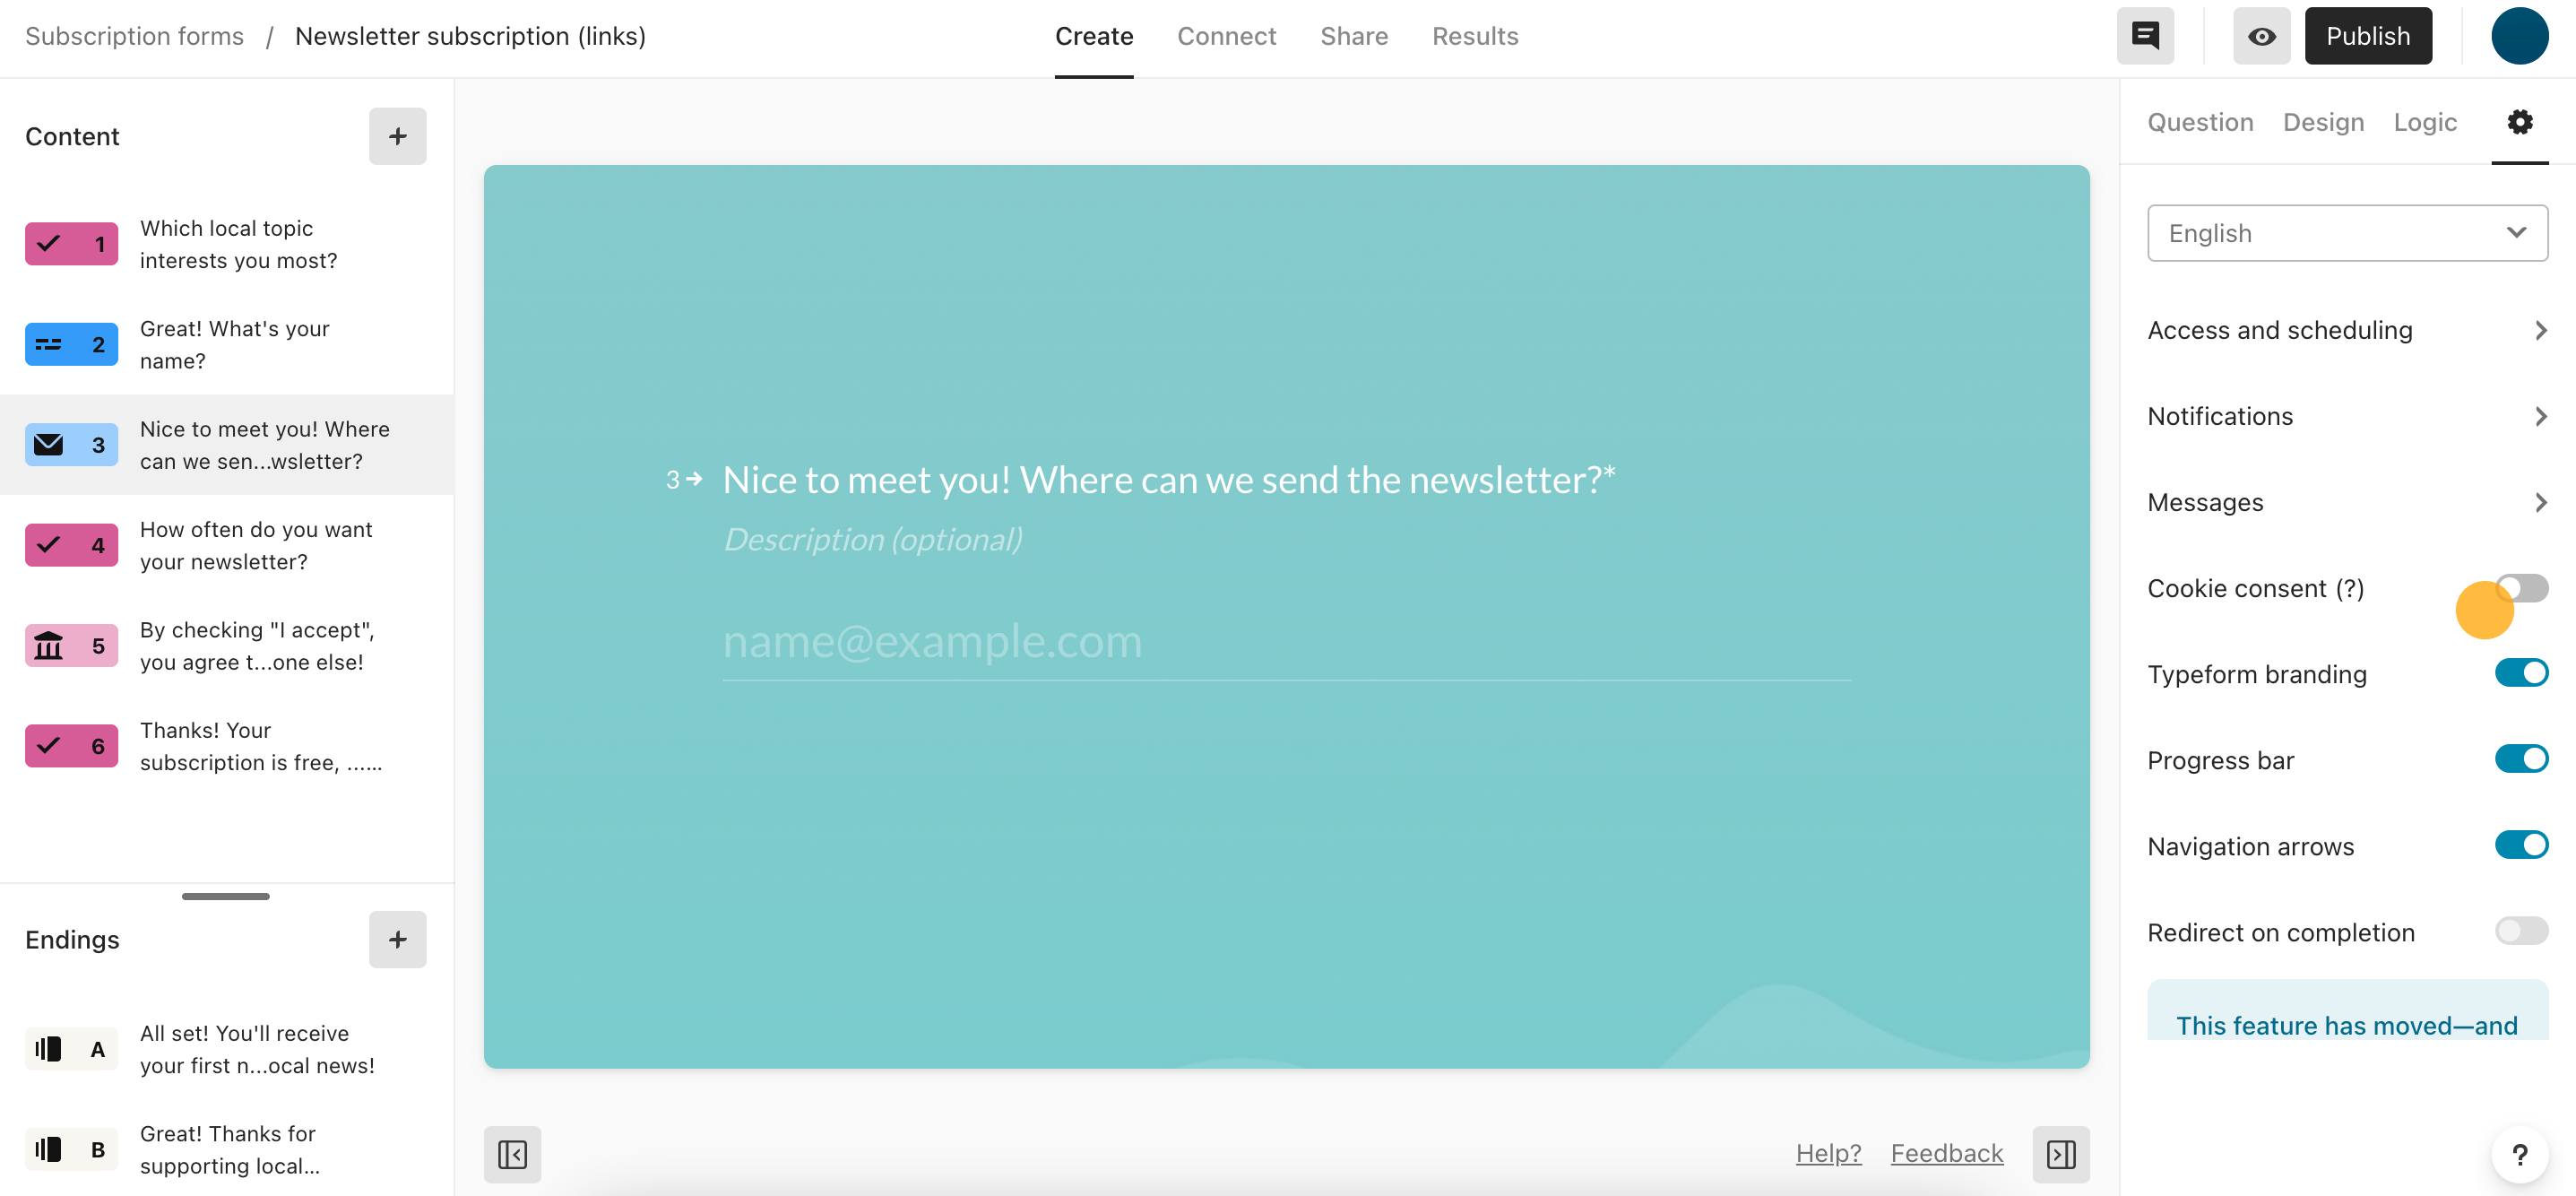Click the name@example.com email input field
2576x1196 pixels.
click(1286, 642)
